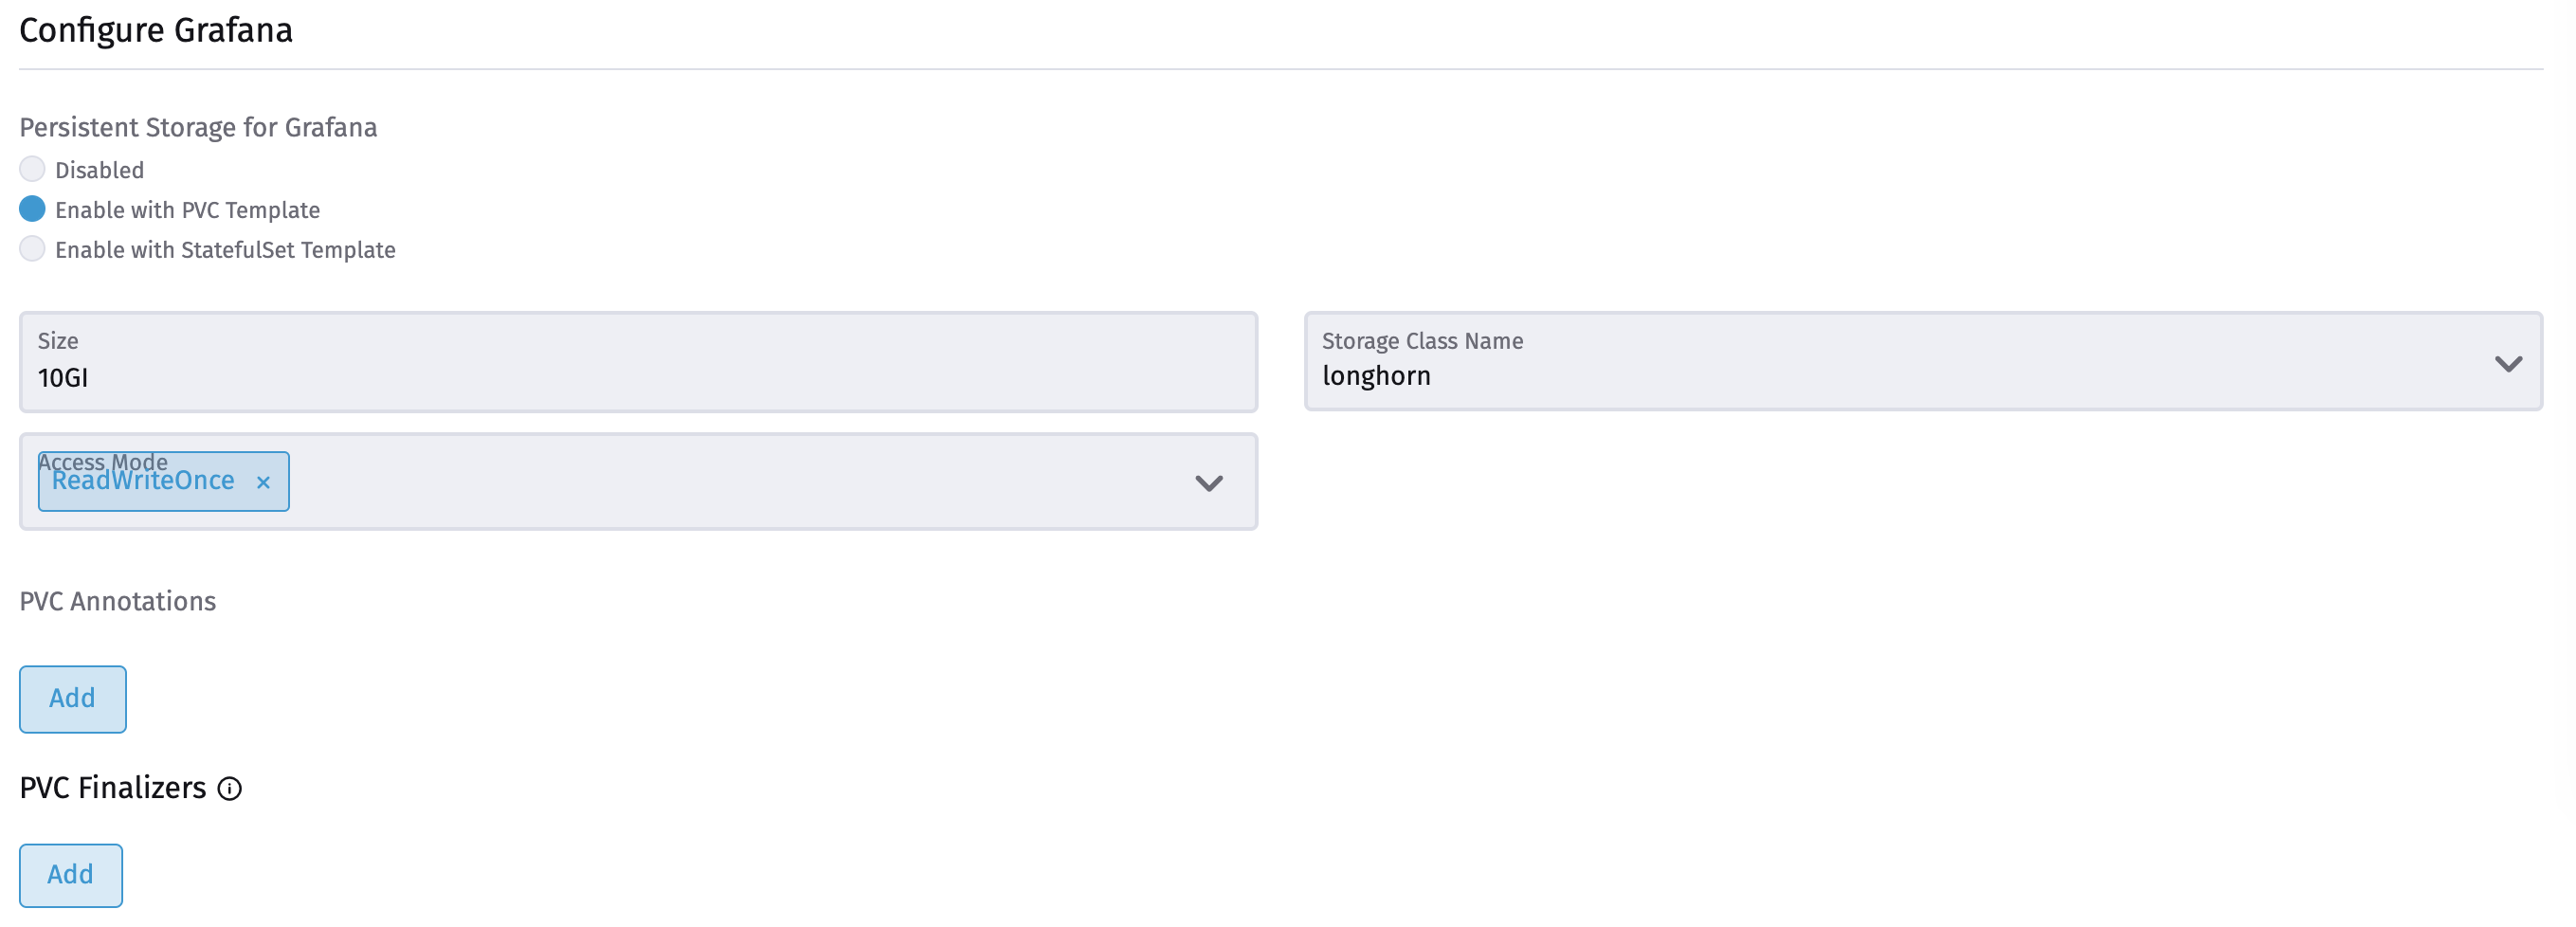This screenshot has width=2576, height=927.
Task: Click the Persistent Storage for Grafana label
Action: point(197,127)
